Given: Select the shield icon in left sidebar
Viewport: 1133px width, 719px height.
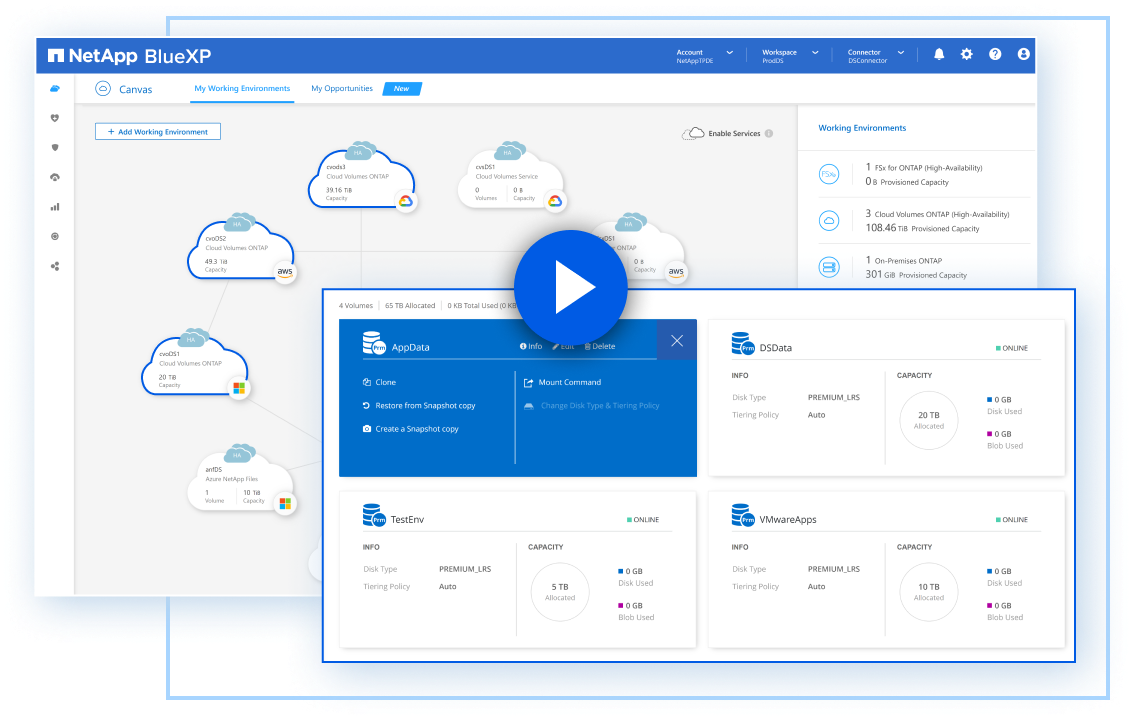Looking at the screenshot, I should (55, 147).
